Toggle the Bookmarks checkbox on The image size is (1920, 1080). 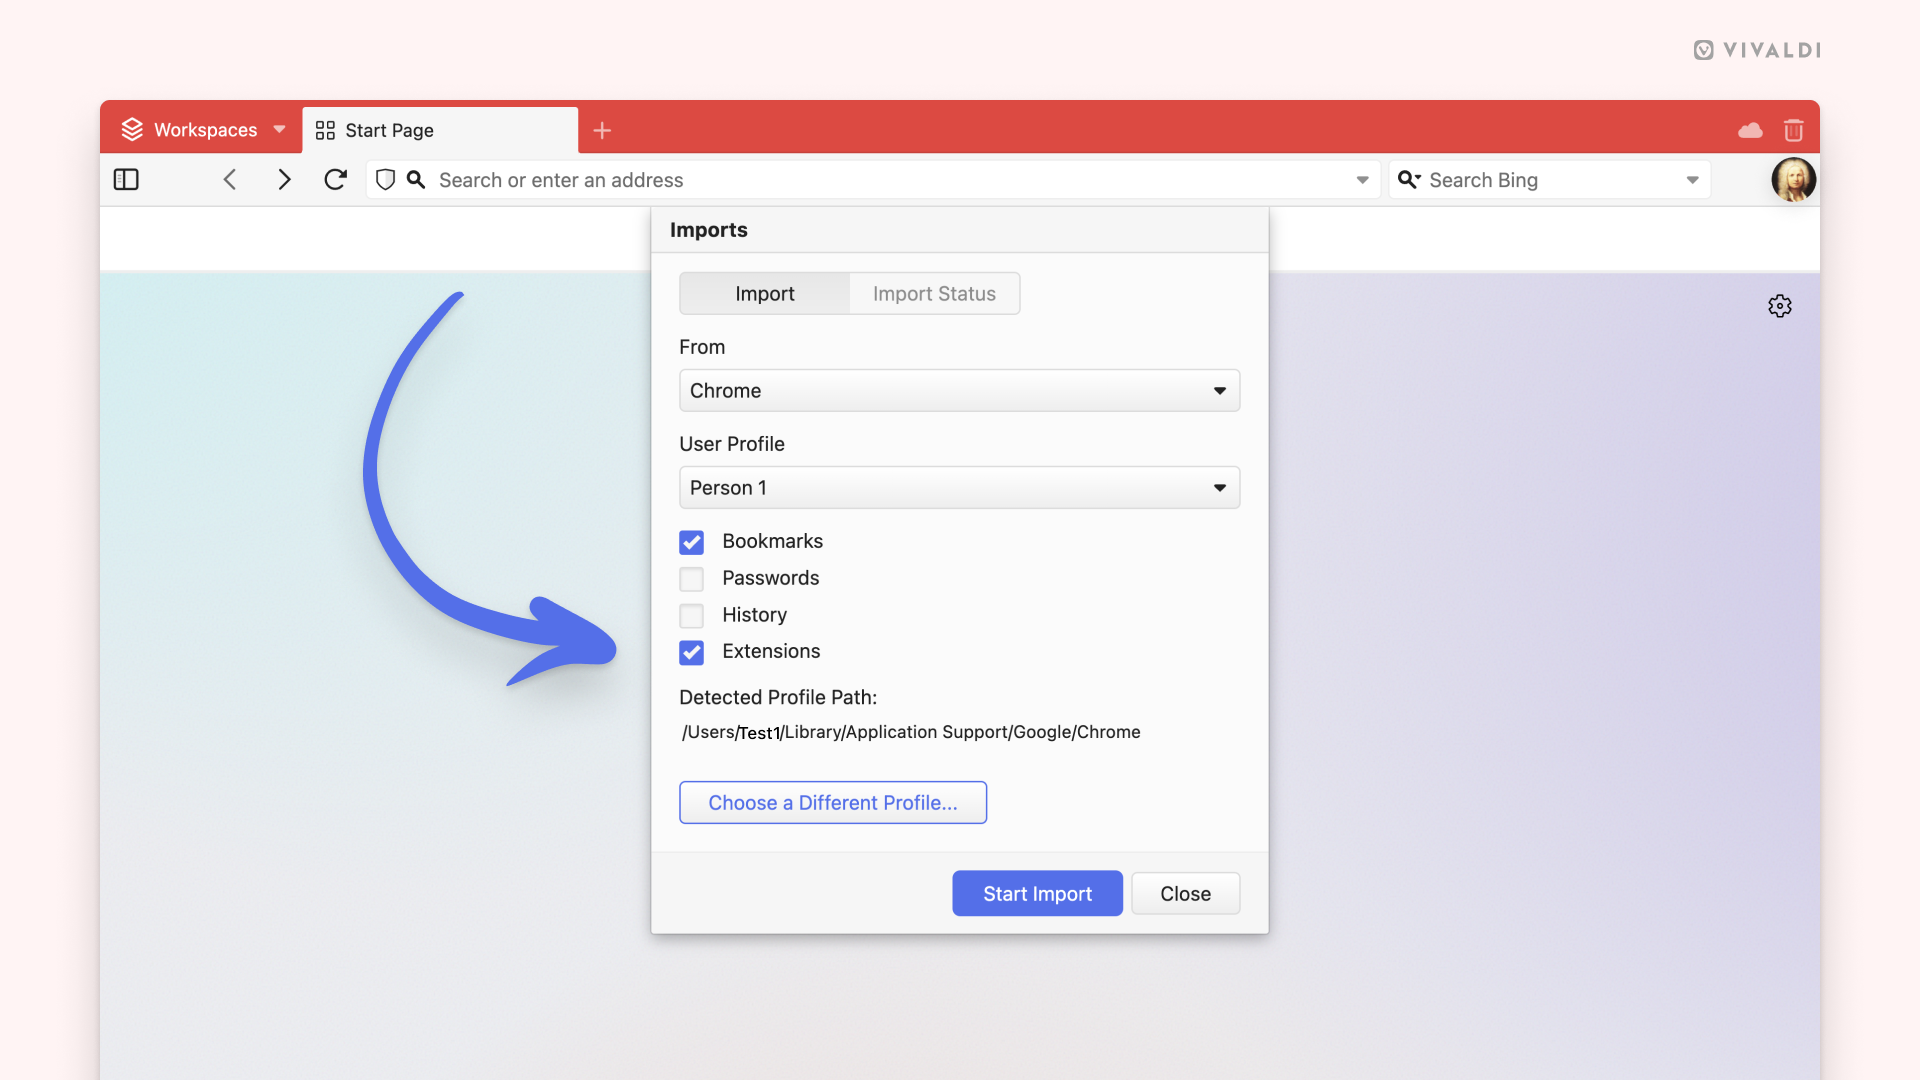point(691,541)
